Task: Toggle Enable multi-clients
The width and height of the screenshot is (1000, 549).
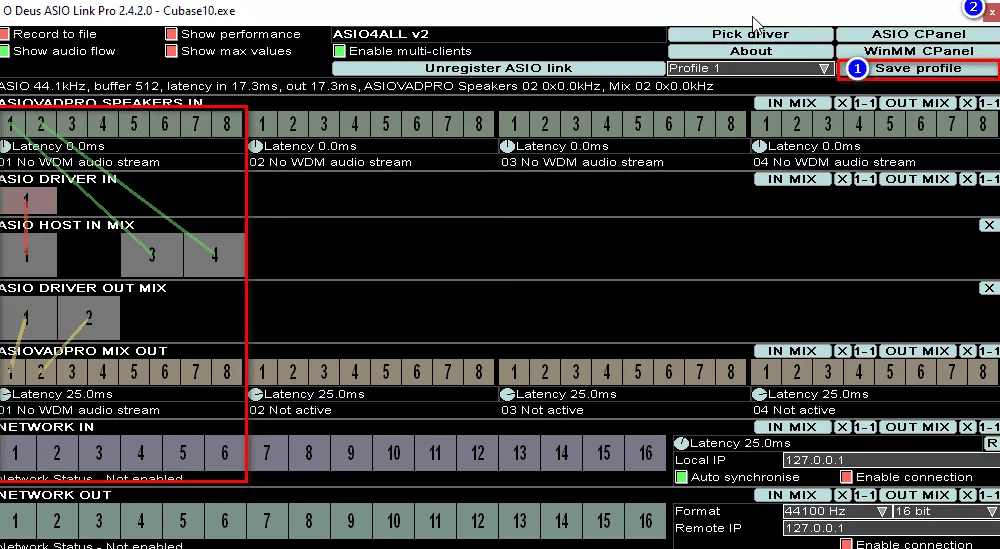Action: point(339,51)
